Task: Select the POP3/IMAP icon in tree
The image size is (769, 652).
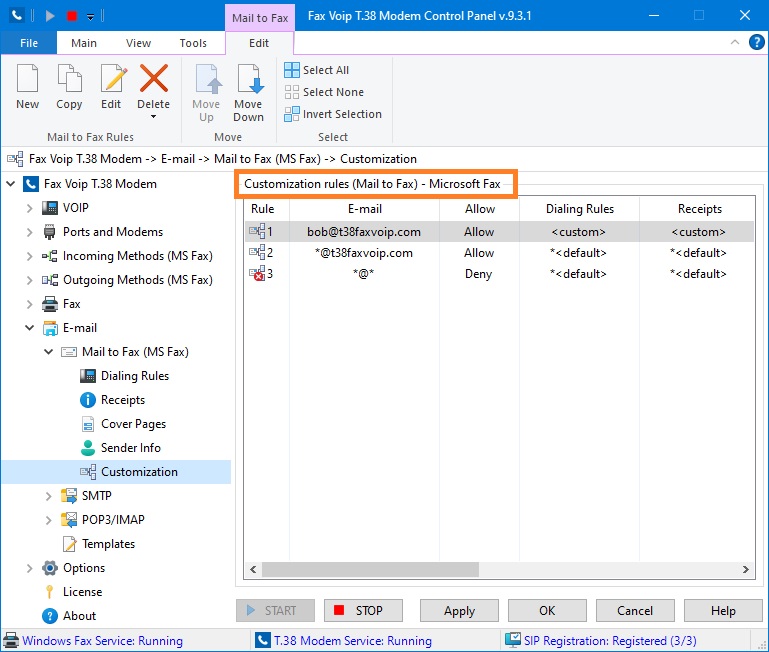Action: 69,520
